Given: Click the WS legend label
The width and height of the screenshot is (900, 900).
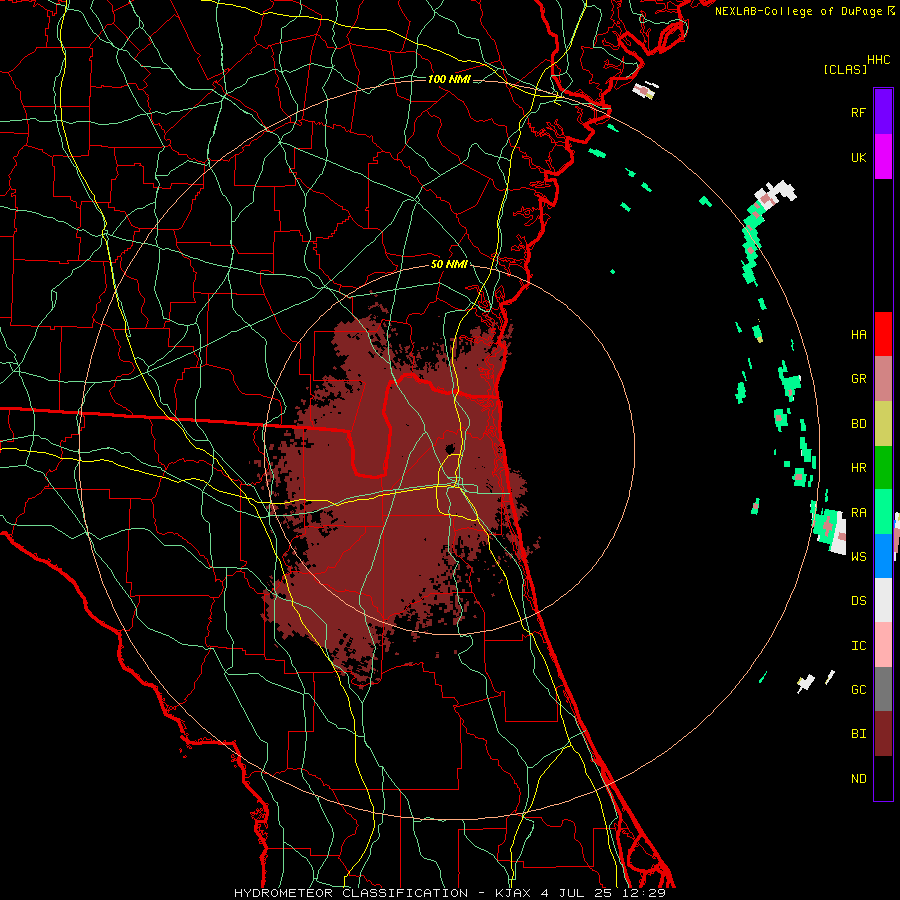Looking at the screenshot, I should point(858,556).
